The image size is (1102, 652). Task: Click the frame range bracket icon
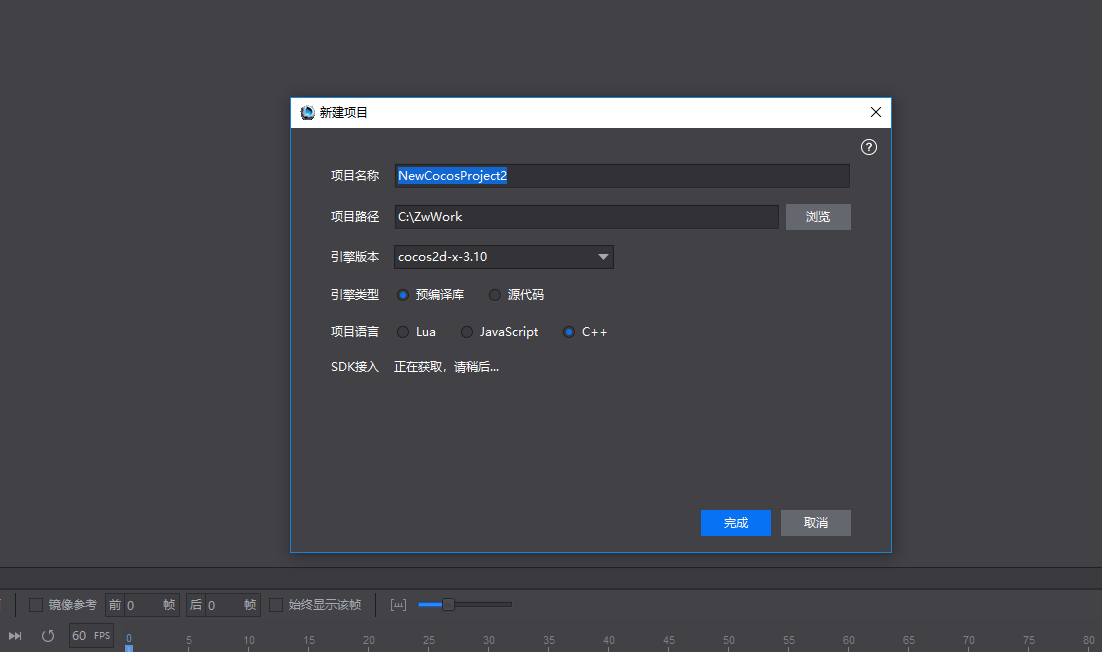pos(398,605)
